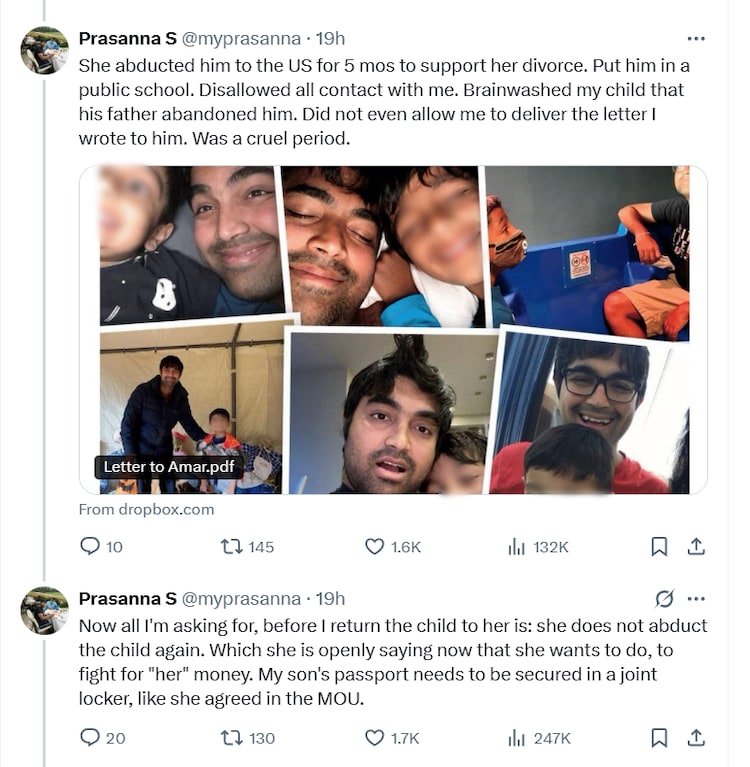Repost the first tweet with 145 reposts
This screenshot has width=750, height=767.
point(232,547)
